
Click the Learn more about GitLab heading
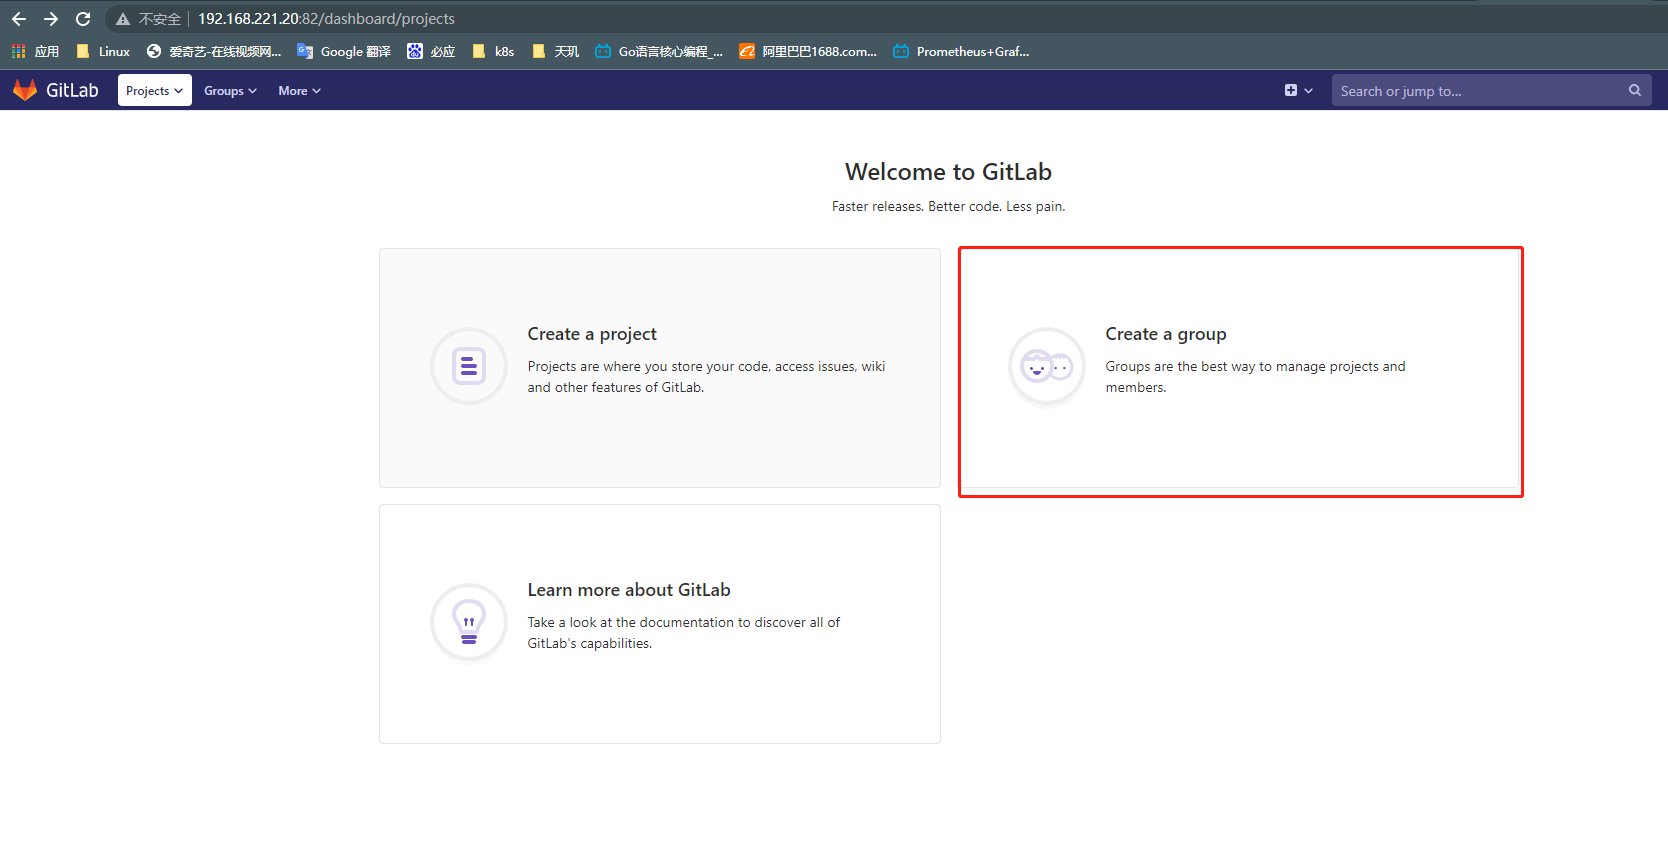tap(629, 590)
